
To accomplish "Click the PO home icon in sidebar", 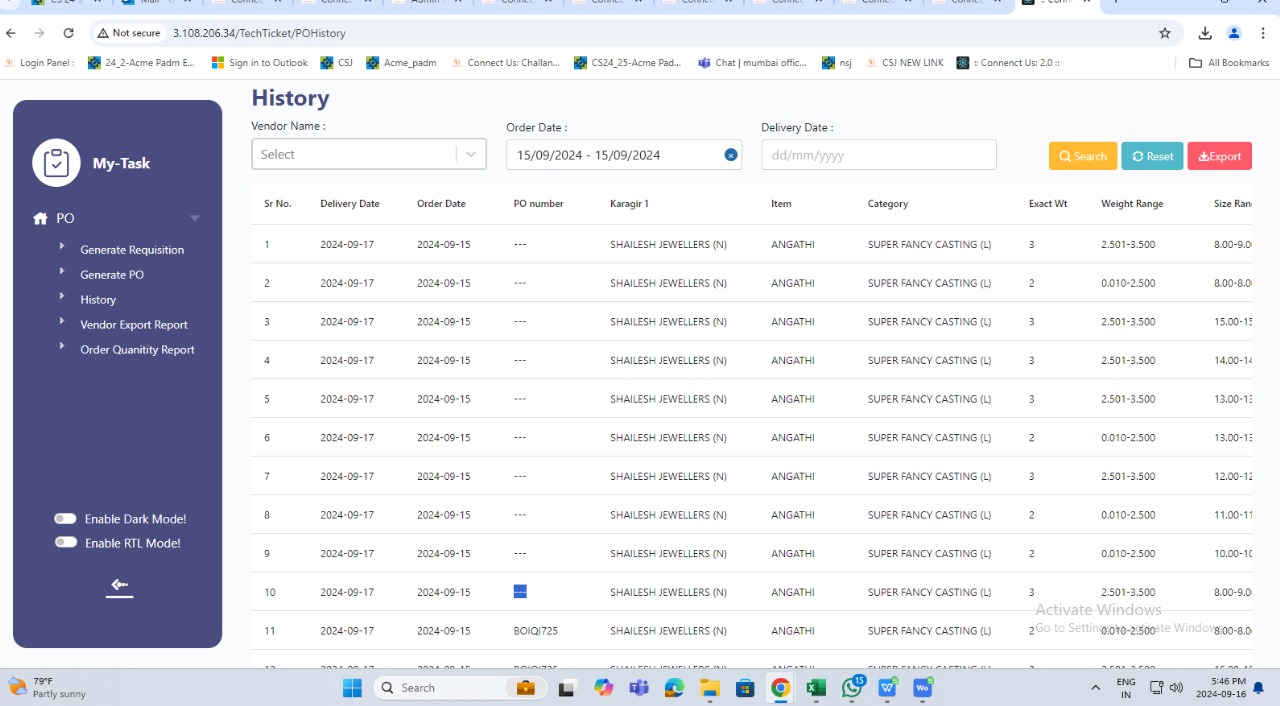I will tap(40, 218).
